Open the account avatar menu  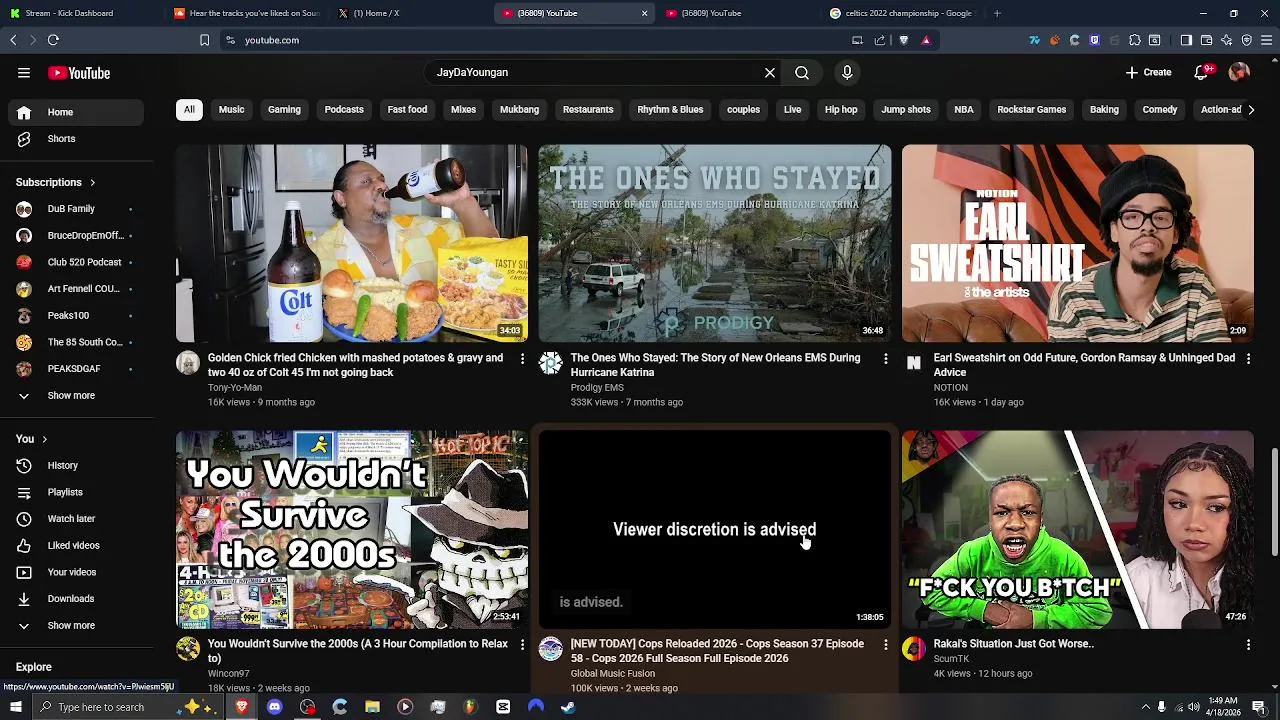click(x=1239, y=72)
